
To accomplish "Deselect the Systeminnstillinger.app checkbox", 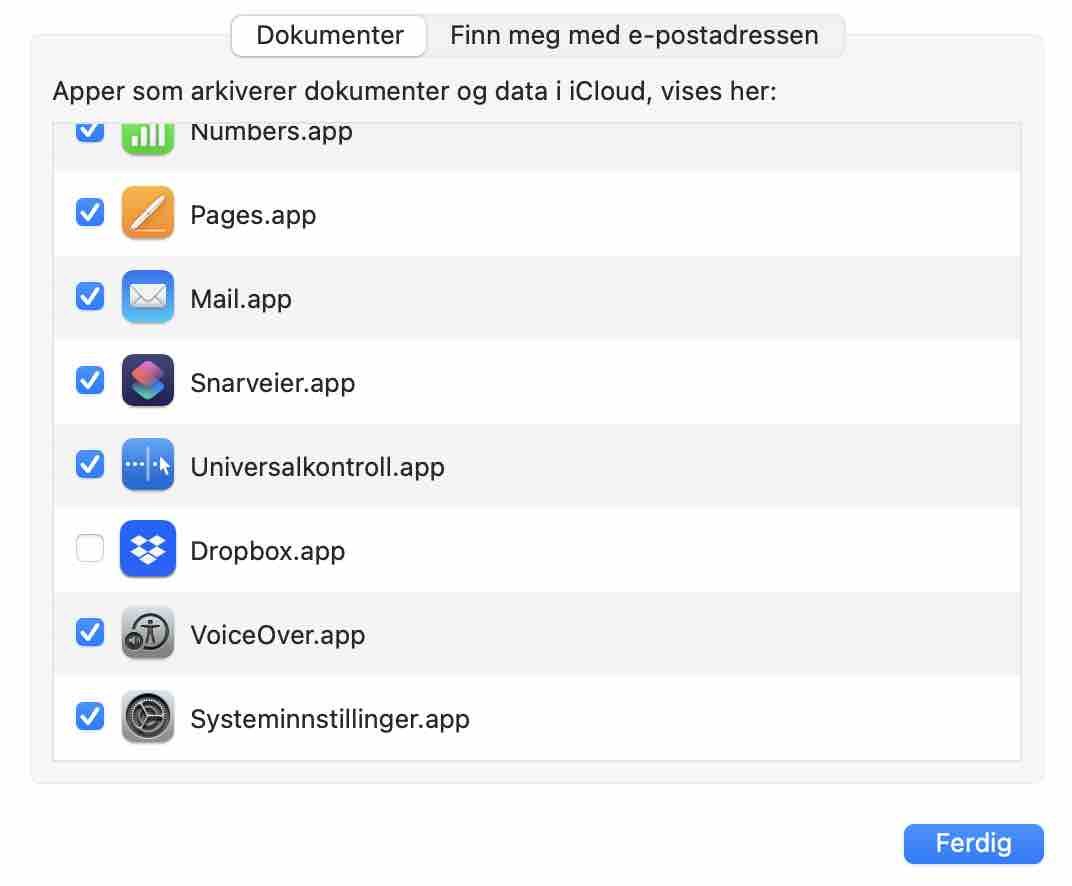I will [90, 716].
